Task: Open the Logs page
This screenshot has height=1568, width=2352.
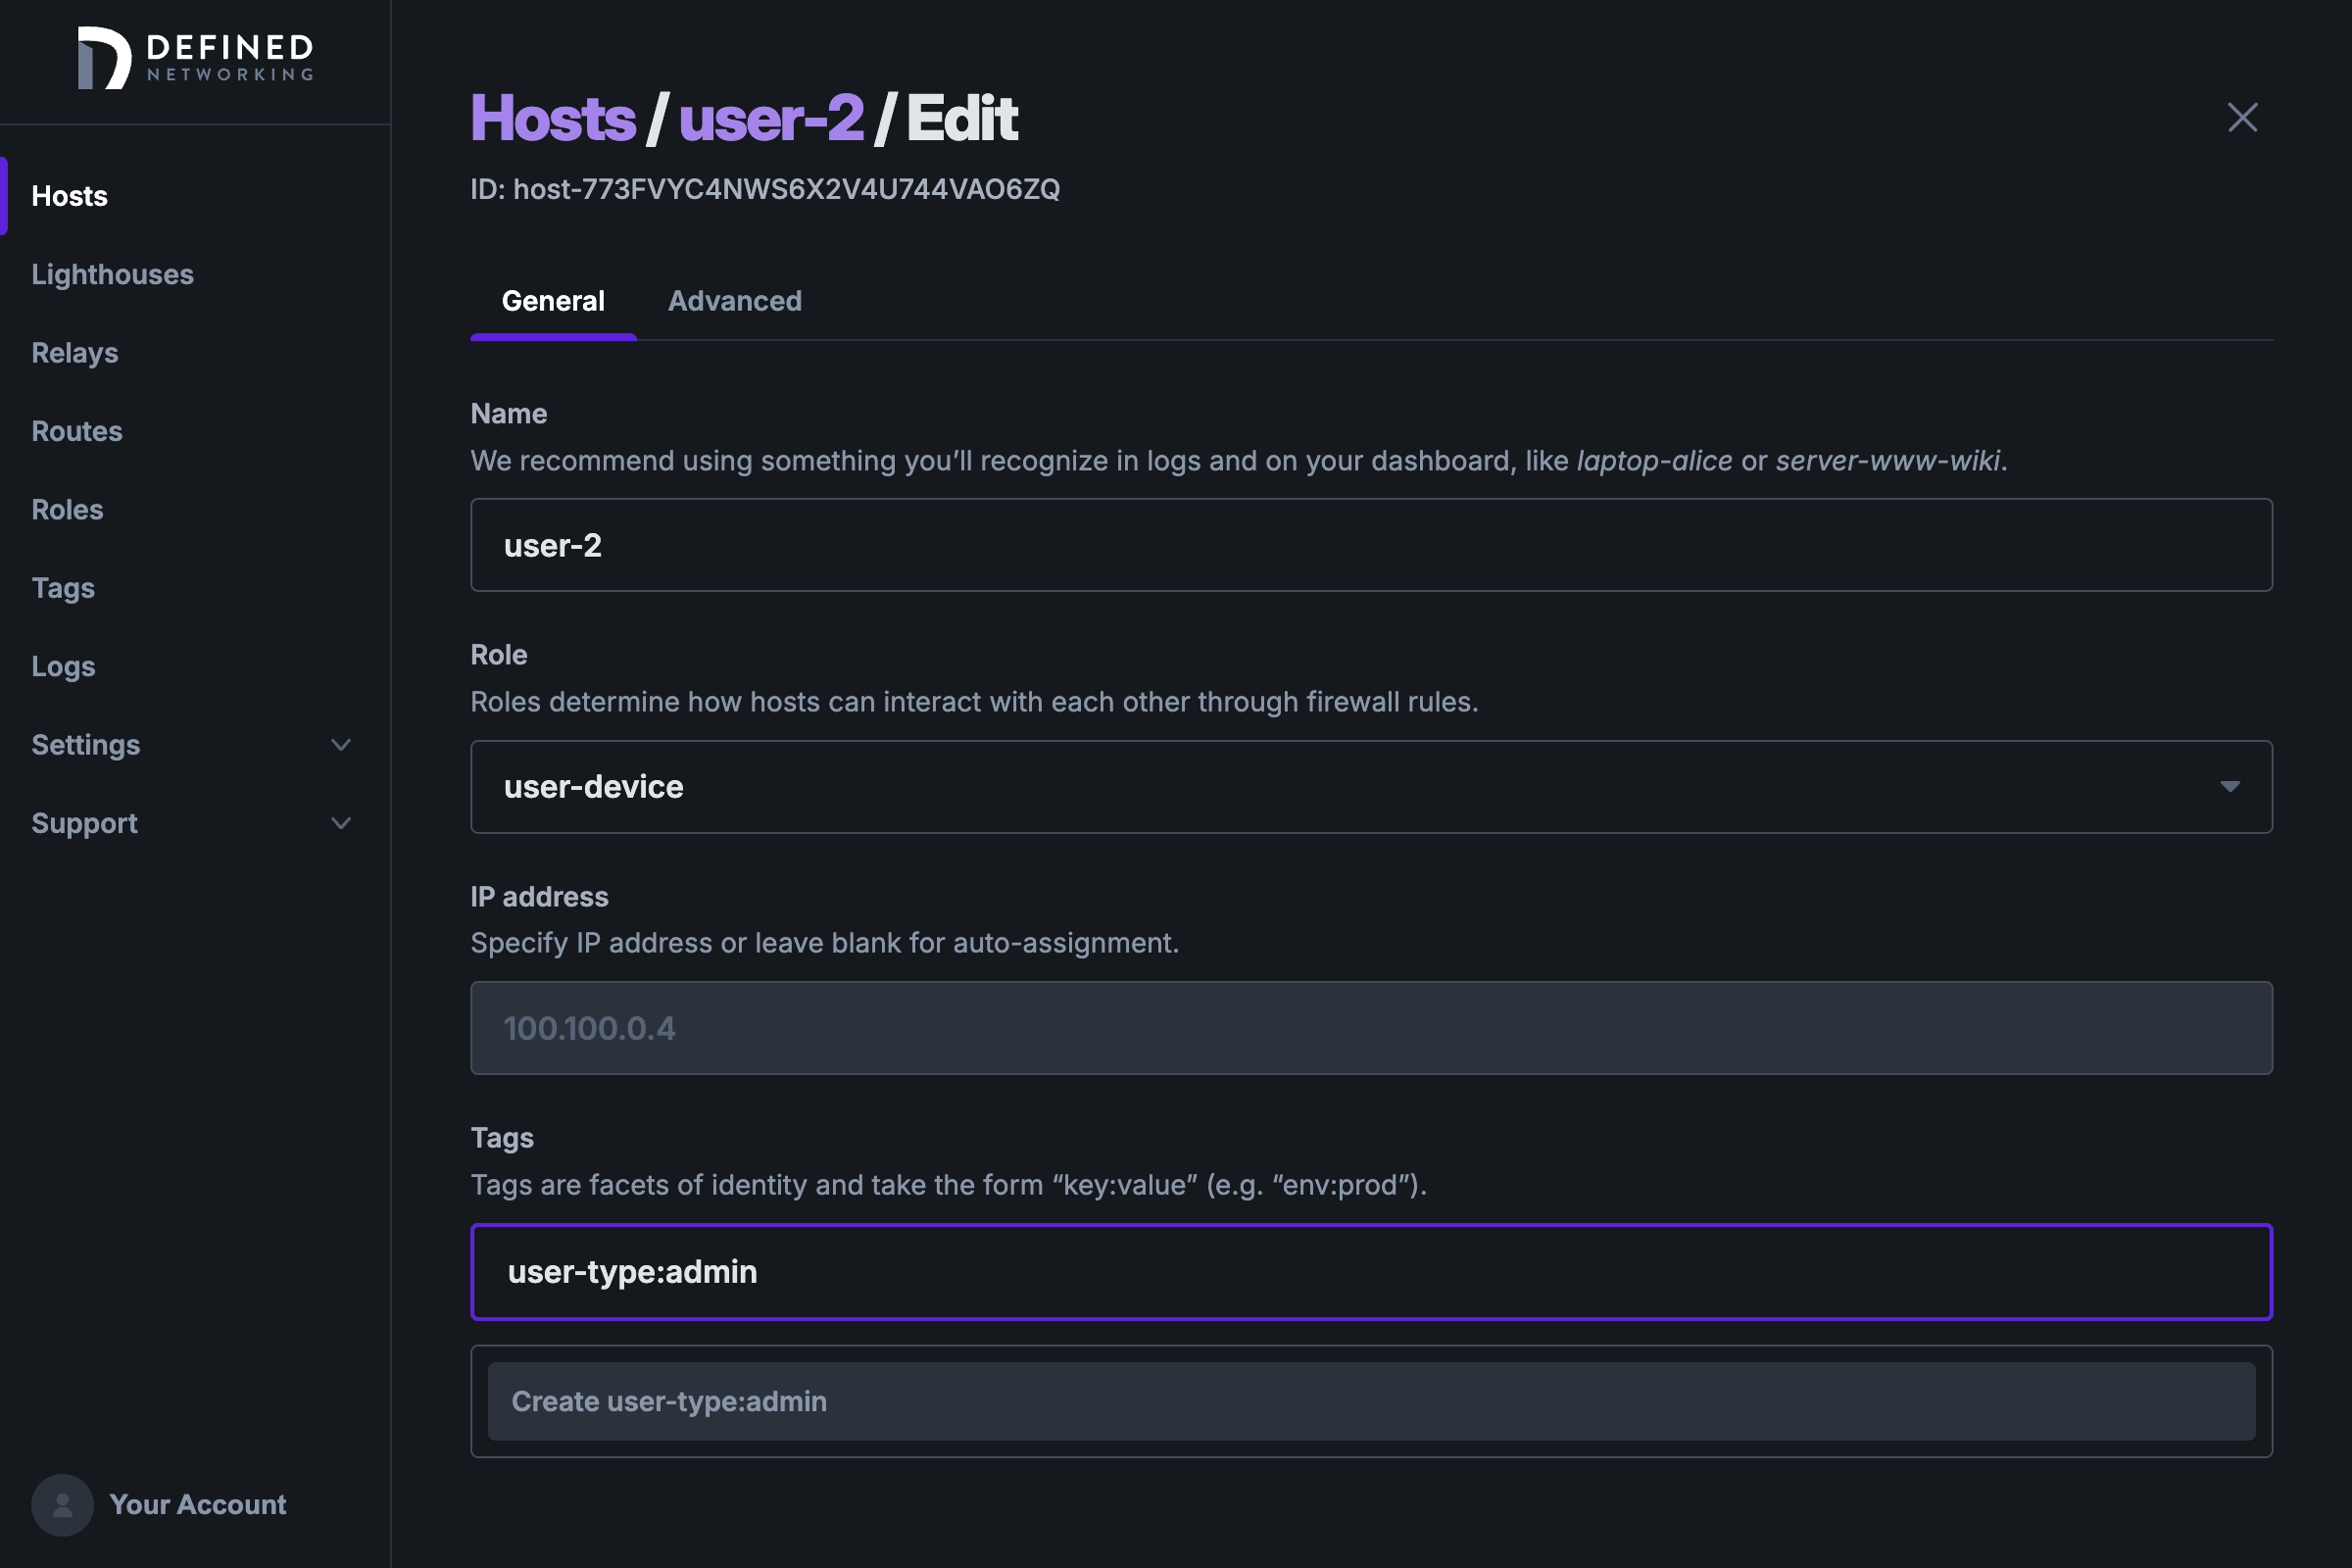Action: [63, 666]
